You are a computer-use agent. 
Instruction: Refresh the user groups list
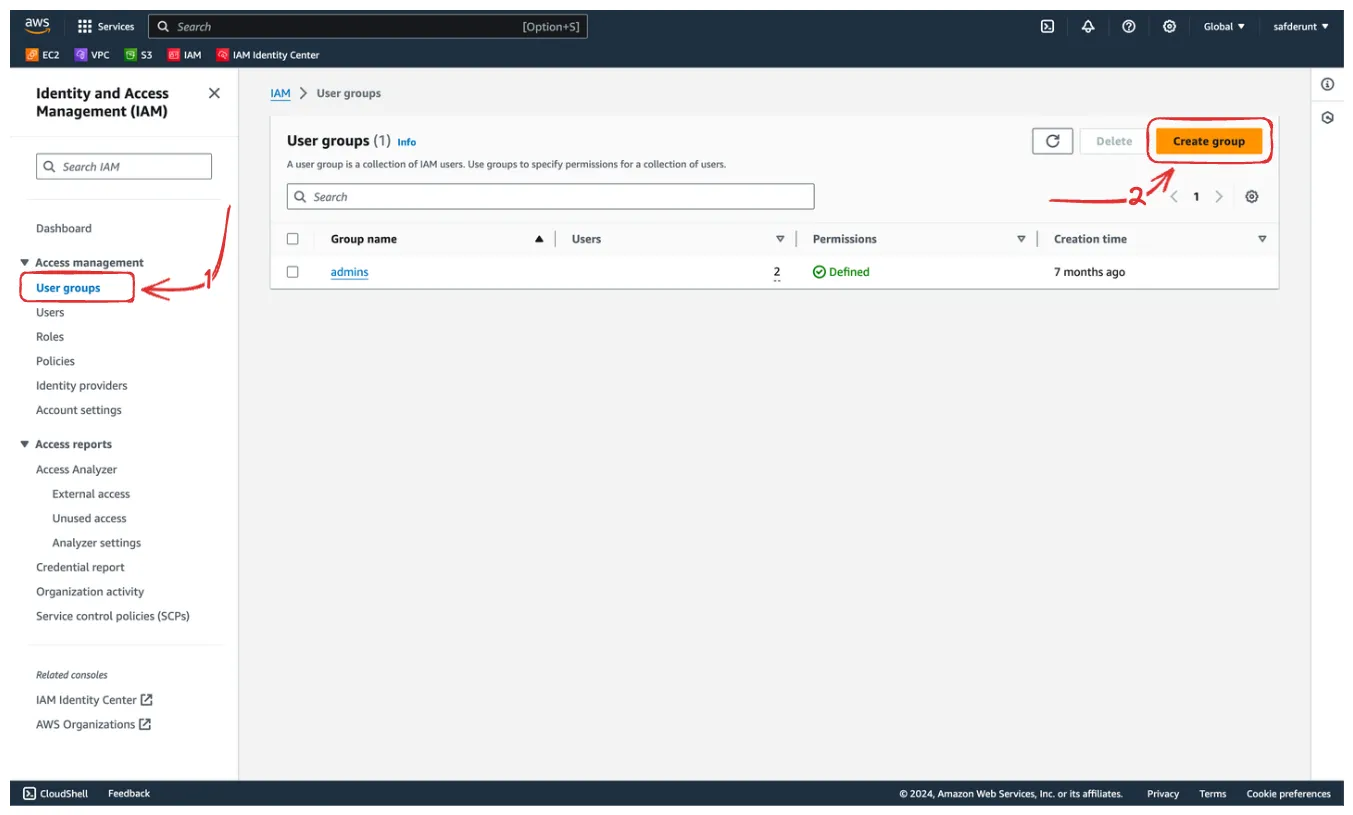tap(1052, 141)
